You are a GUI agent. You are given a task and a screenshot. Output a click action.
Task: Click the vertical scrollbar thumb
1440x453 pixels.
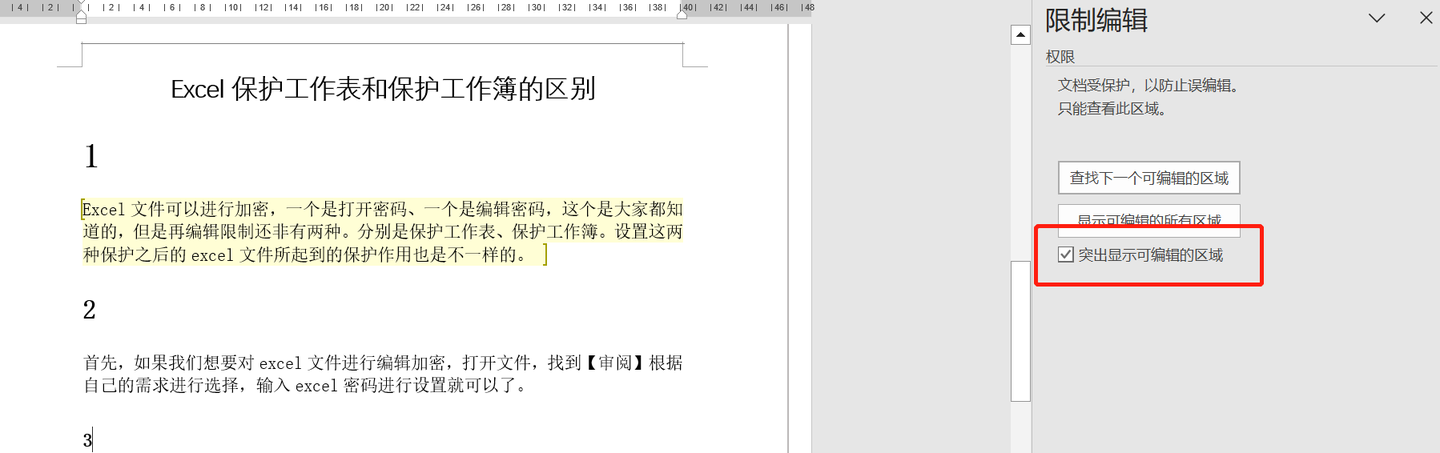click(x=1020, y=331)
